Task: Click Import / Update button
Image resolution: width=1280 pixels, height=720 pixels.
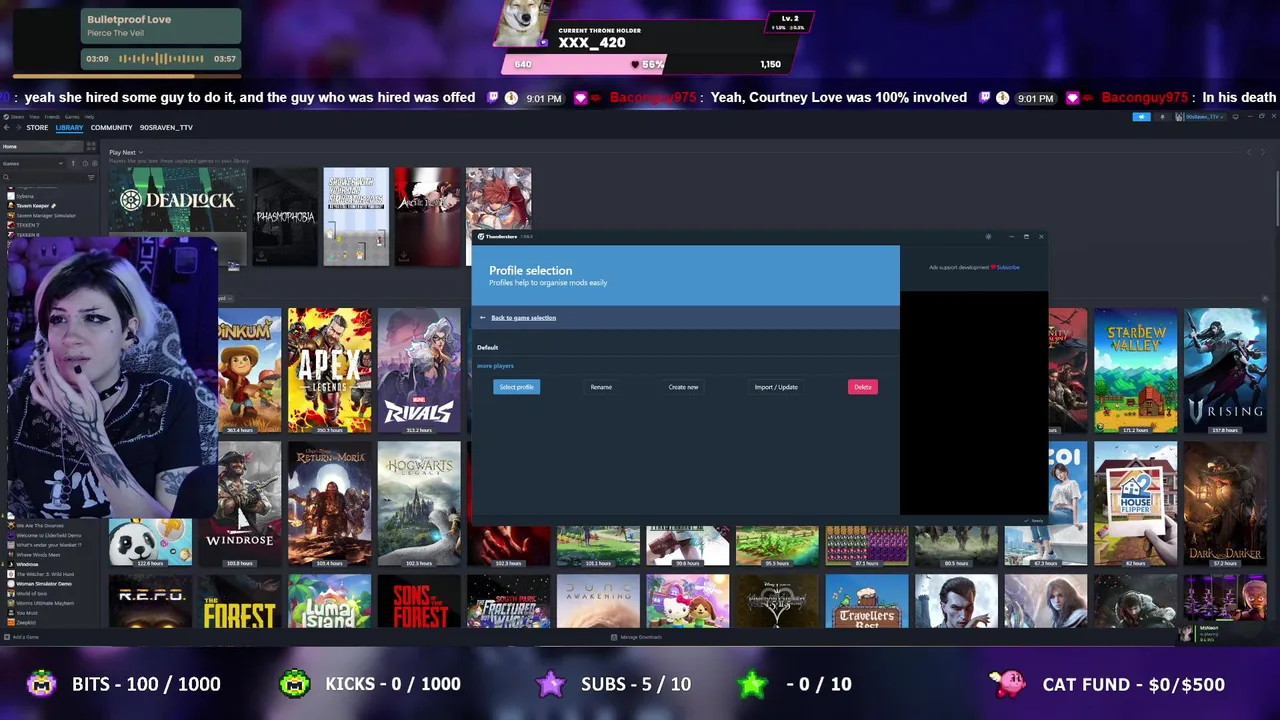Action: tap(776, 387)
